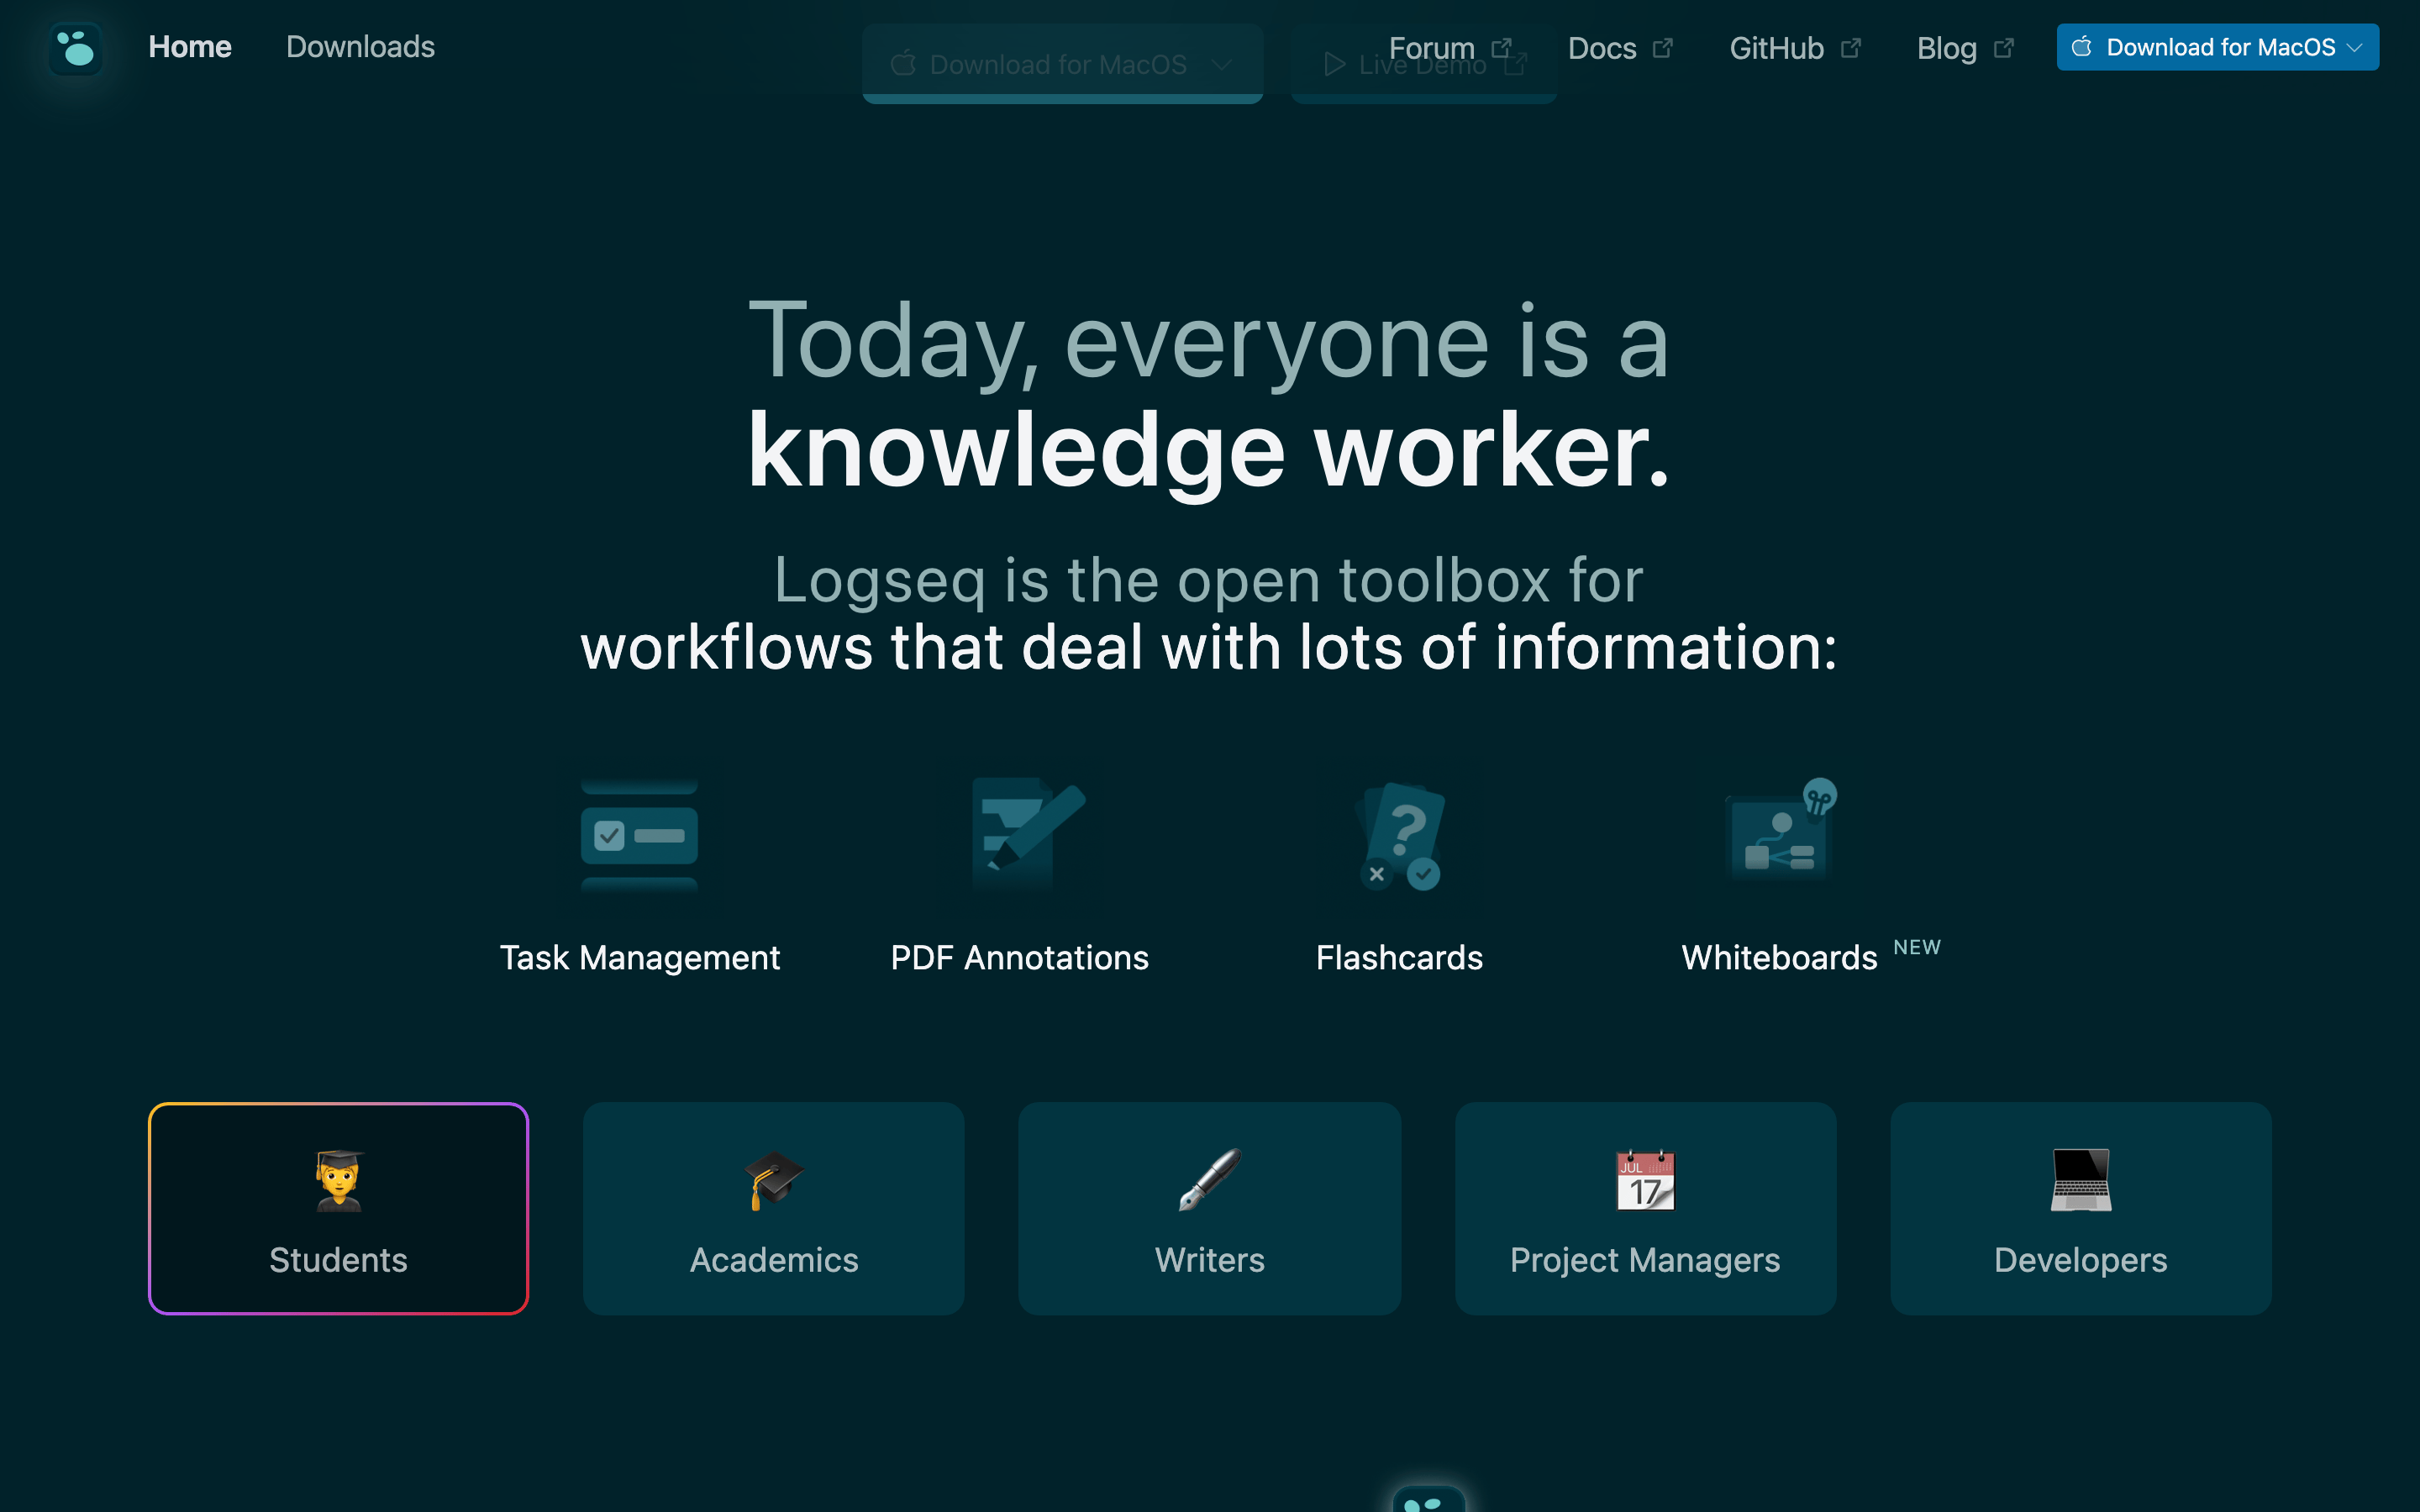Switch to the Project Managers tab card
Image resolution: width=2420 pixels, height=1512 pixels.
[x=1645, y=1208]
